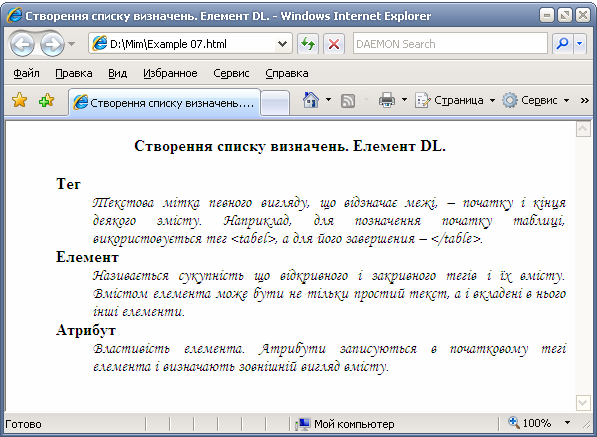Screen dimensions: 597x437
Task: Expand the Home button dropdown arrow
Action: point(328,100)
